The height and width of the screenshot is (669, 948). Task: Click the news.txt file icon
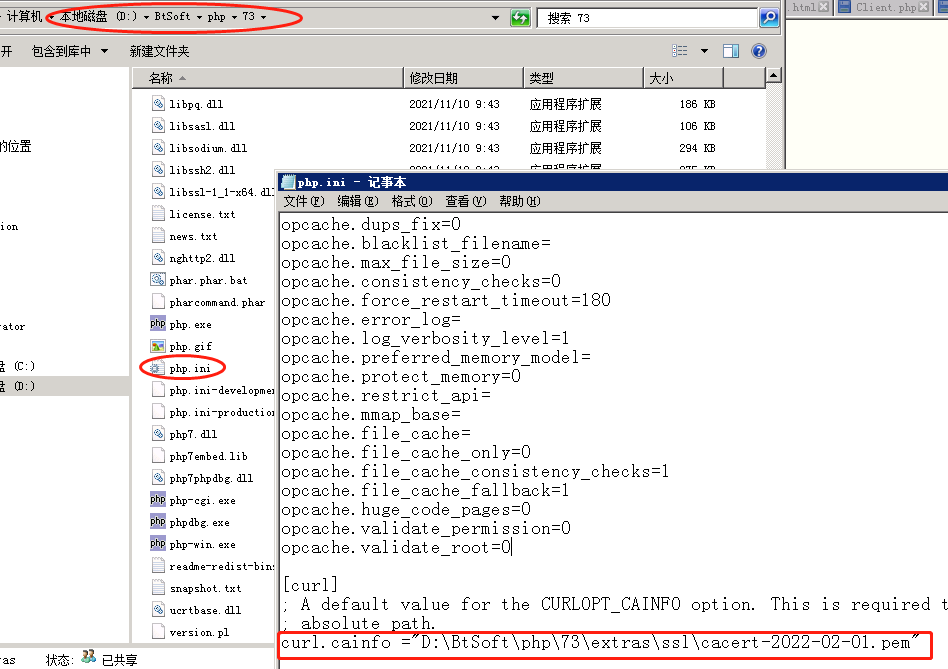pyautogui.click(x=158, y=236)
